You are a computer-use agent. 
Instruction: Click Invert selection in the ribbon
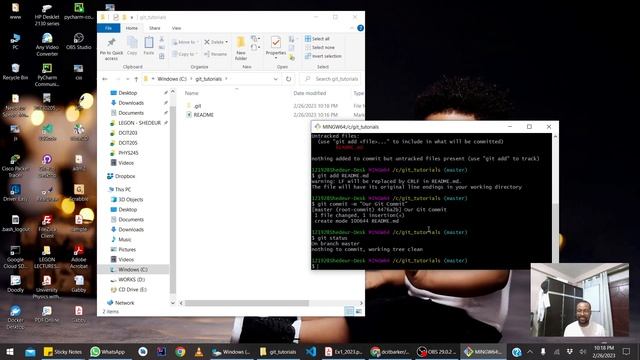coord(323,56)
